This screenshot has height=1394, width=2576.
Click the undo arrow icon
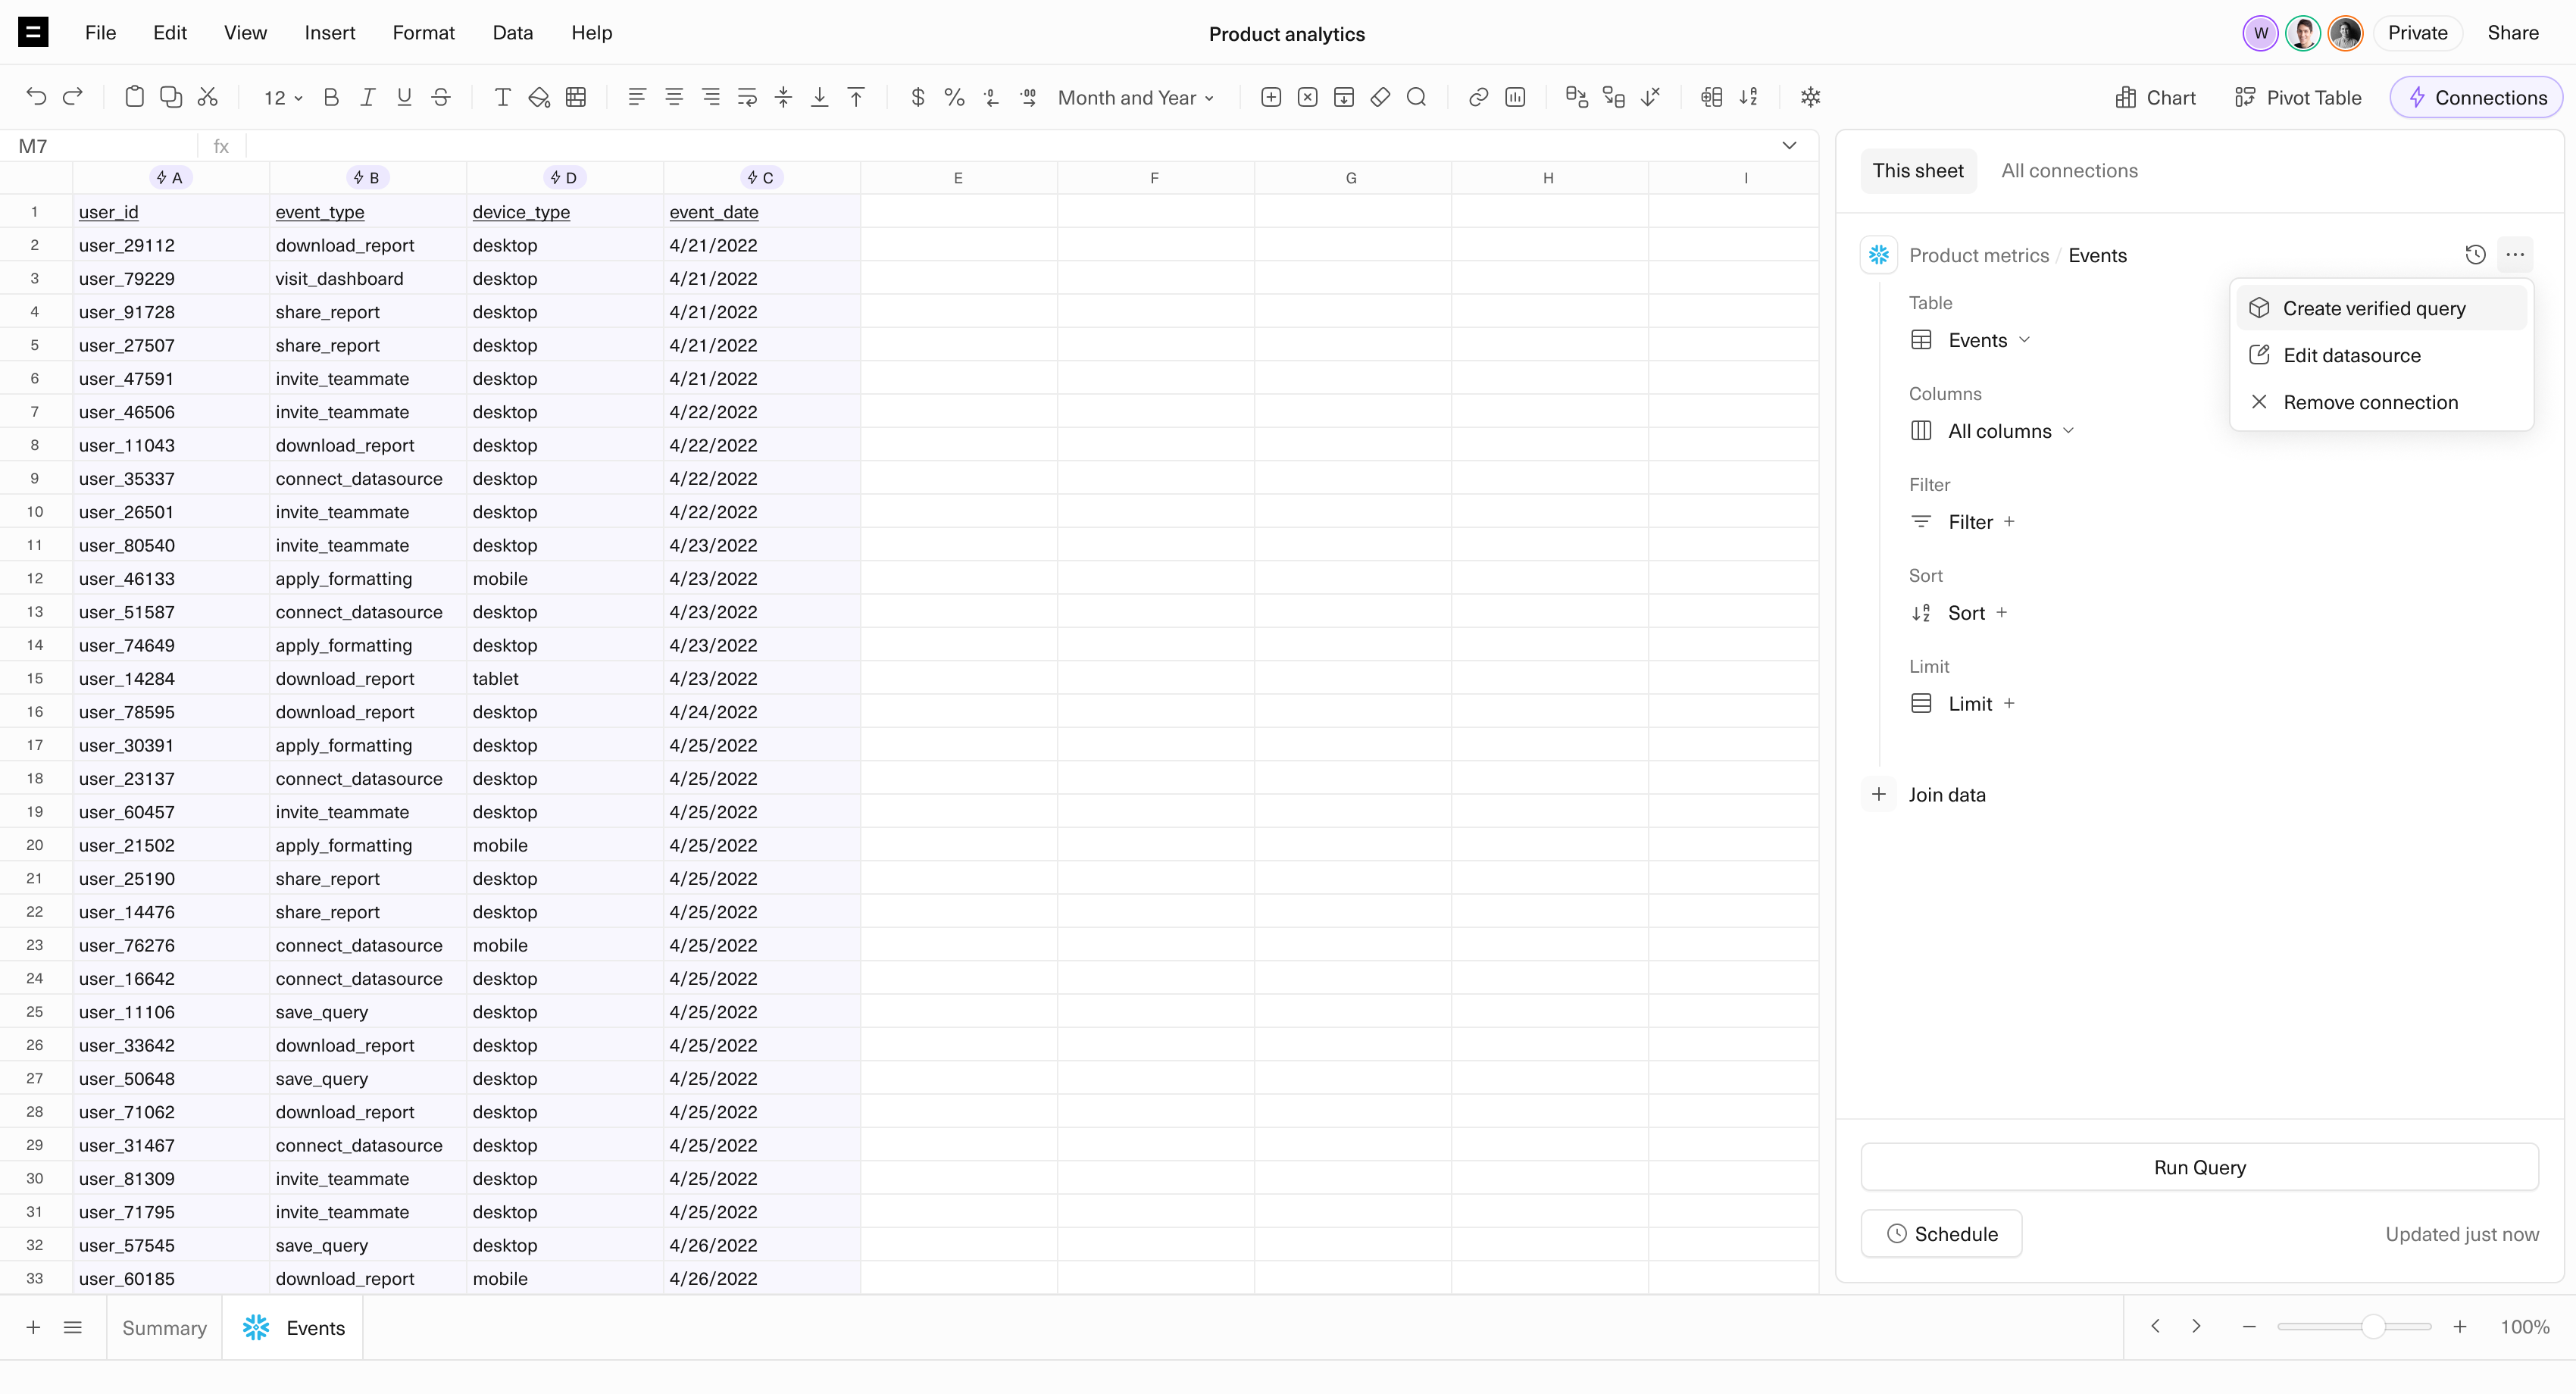click(x=36, y=97)
